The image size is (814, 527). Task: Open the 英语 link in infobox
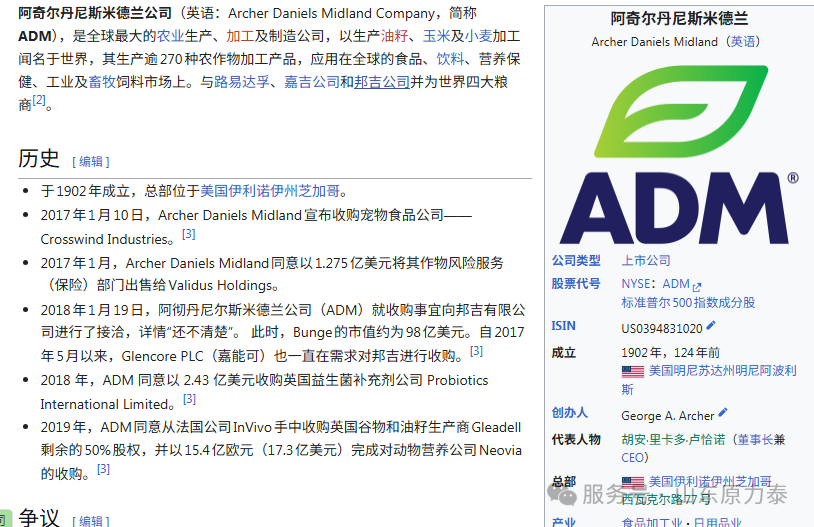[743, 42]
